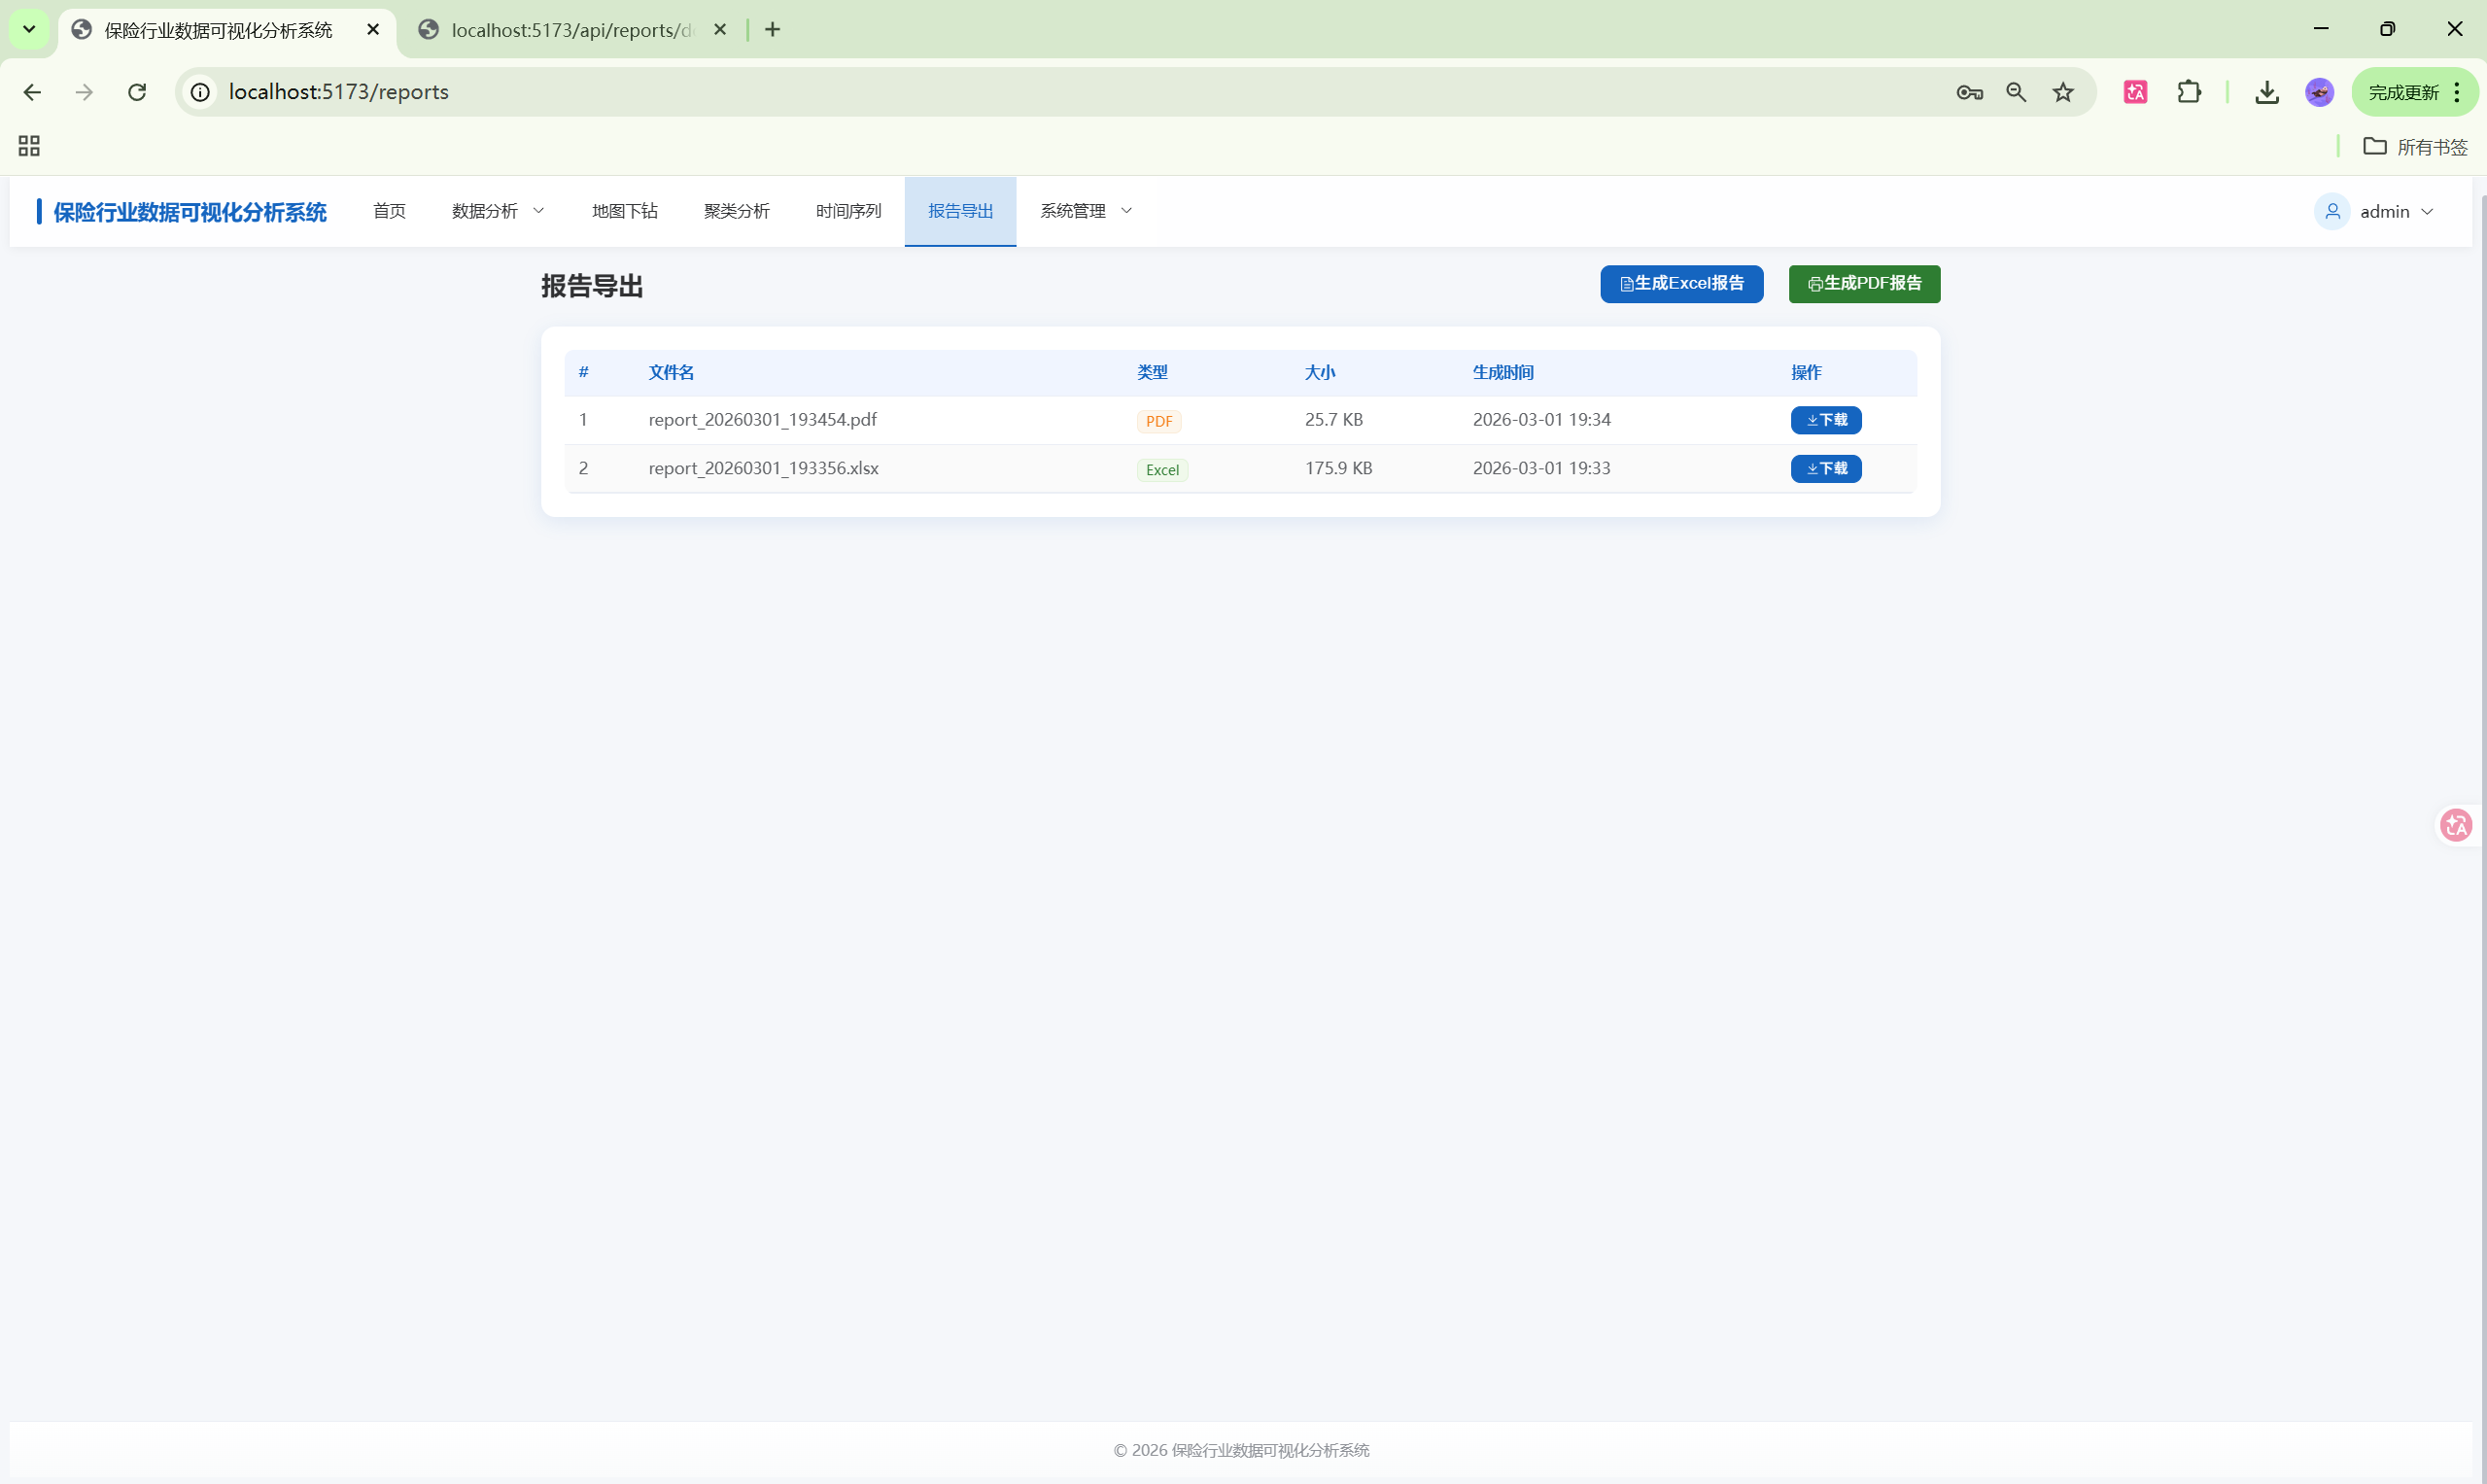Click the password key icon in address bar
The width and height of the screenshot is (2487, 1484).
(x=1969, y=92)
